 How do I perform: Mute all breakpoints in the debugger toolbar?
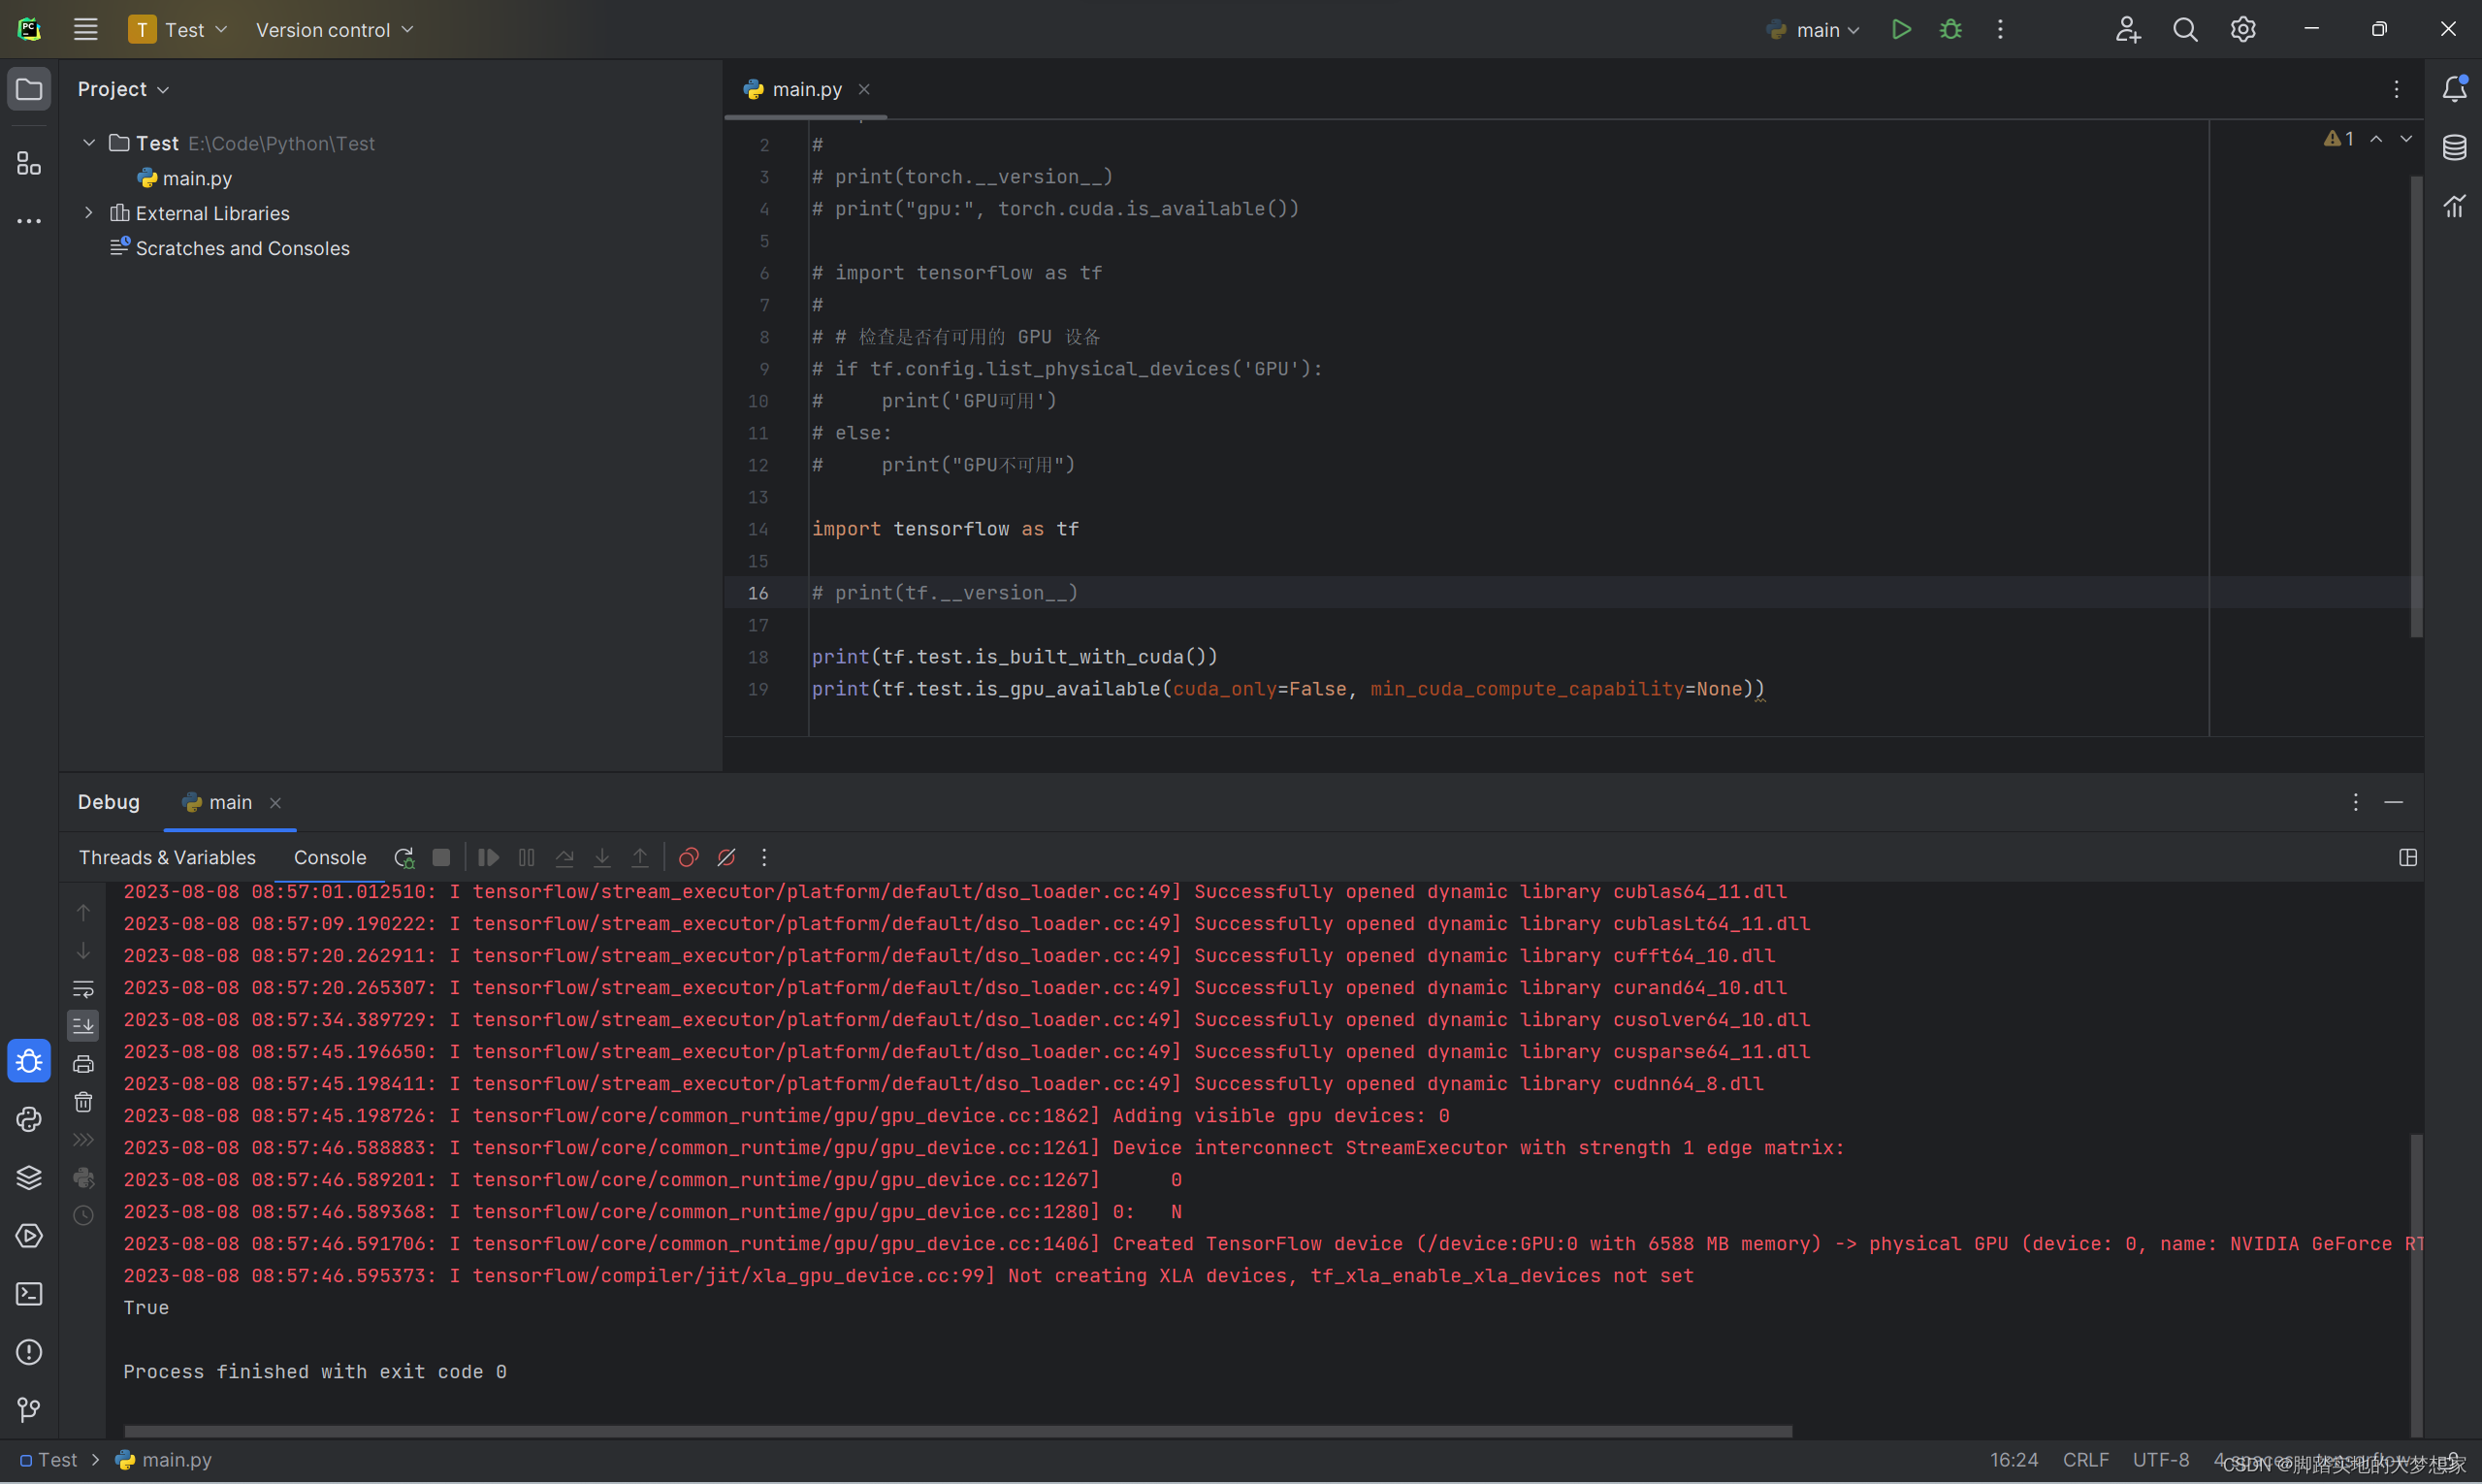click(x=727, y=858)
